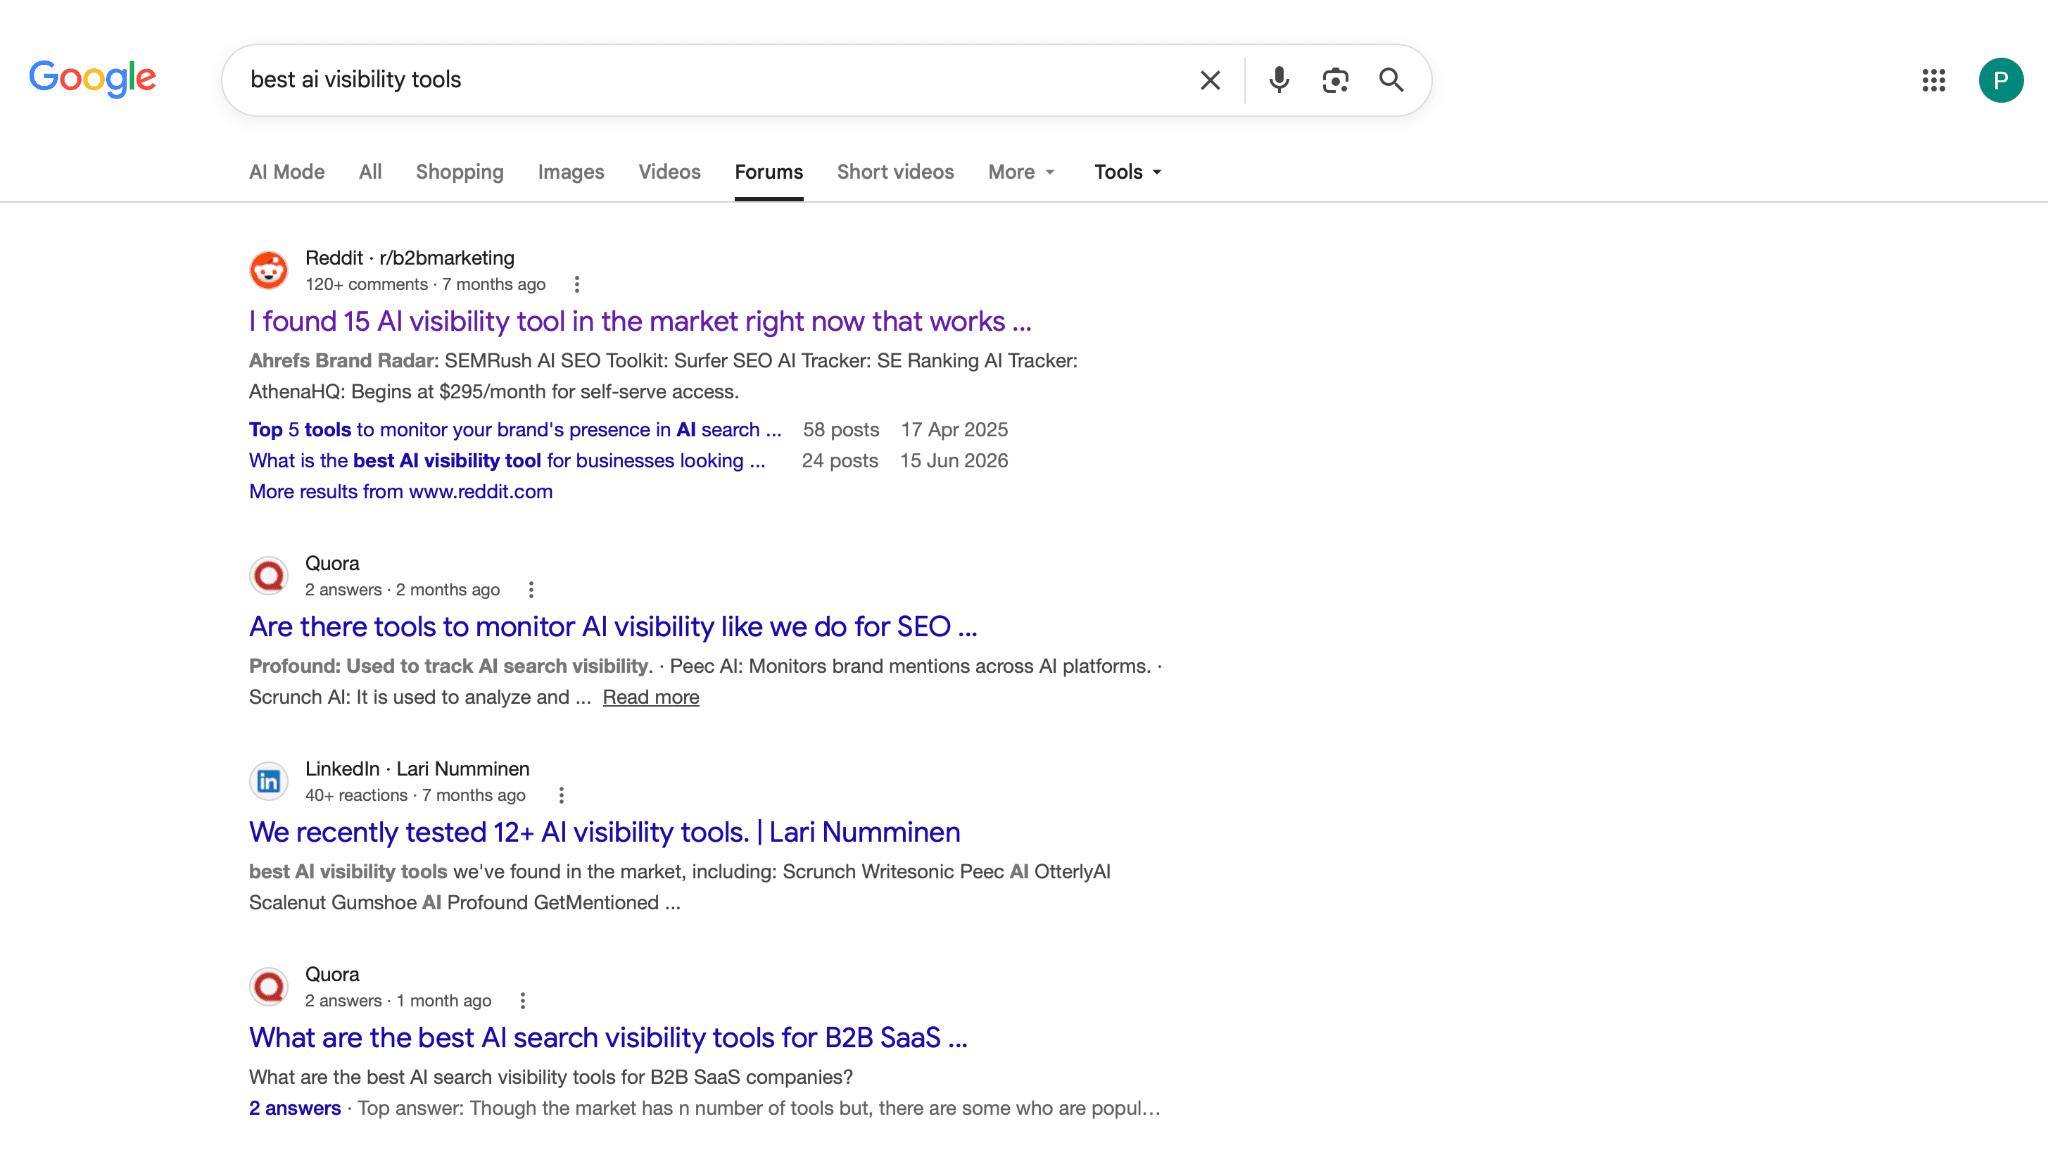The height and width of the screenshot is (1163, 2048).
Task: Open three-dot menu next to '2 months ago'
Action: pyautogui.click(x=531, y=590)
